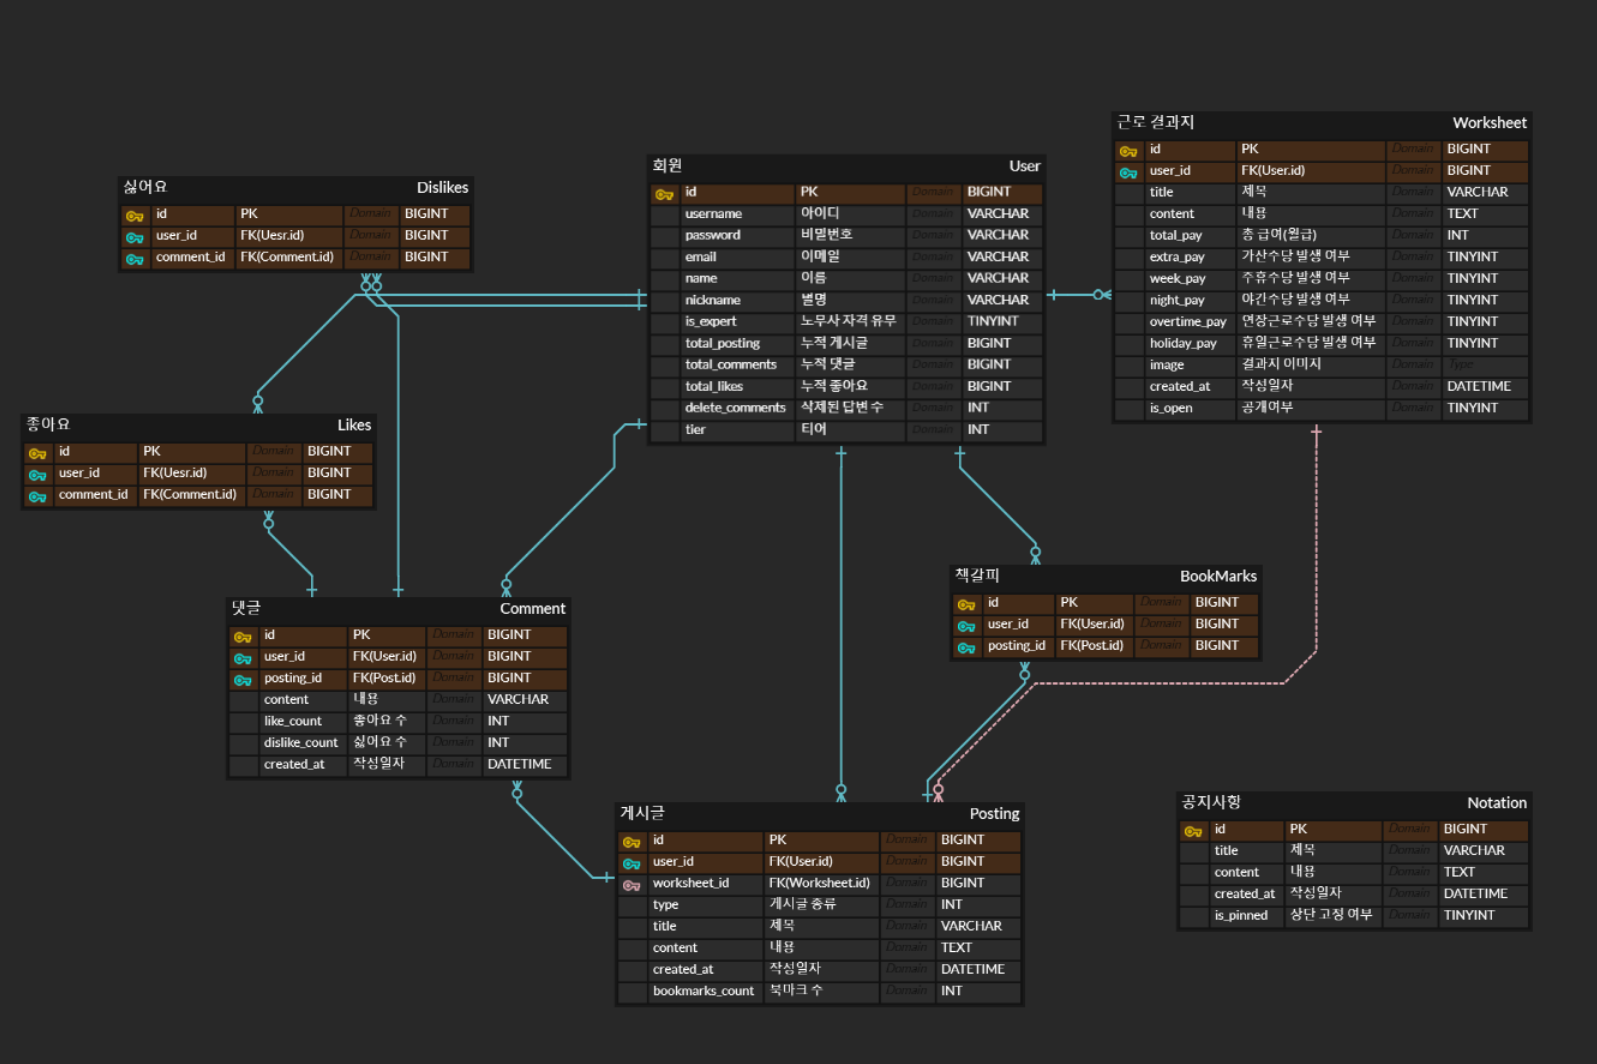Select the username column in User table

(846, 214)
